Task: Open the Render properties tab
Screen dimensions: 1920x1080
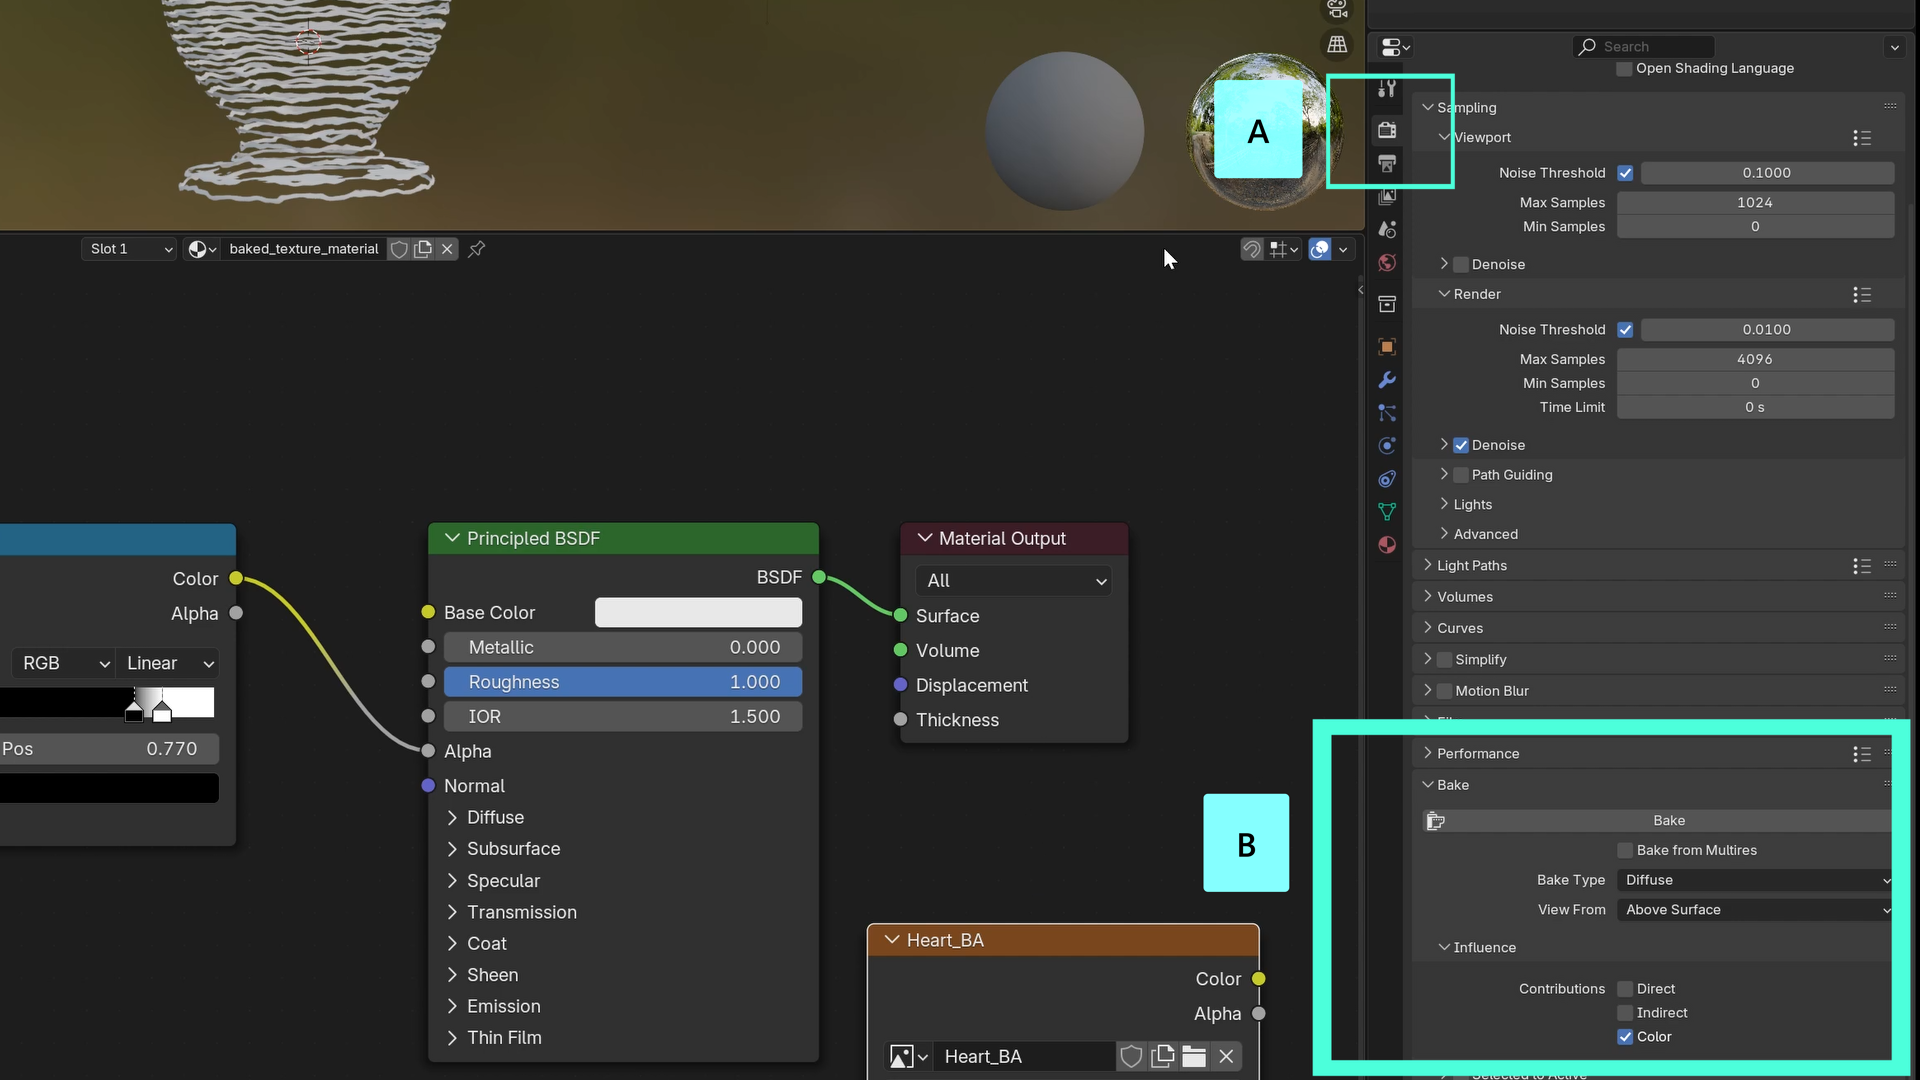Action: [1387, 130]
